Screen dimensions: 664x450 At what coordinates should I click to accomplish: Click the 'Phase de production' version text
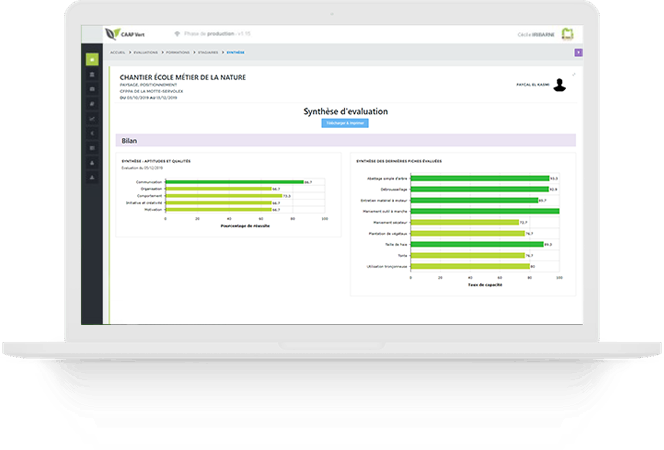click(x=217, y=33)
